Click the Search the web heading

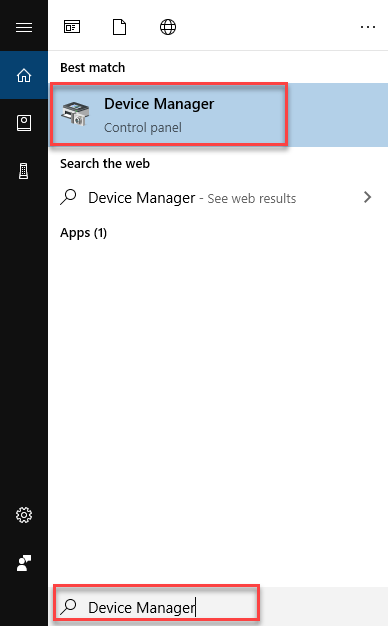tap(105, 163)
